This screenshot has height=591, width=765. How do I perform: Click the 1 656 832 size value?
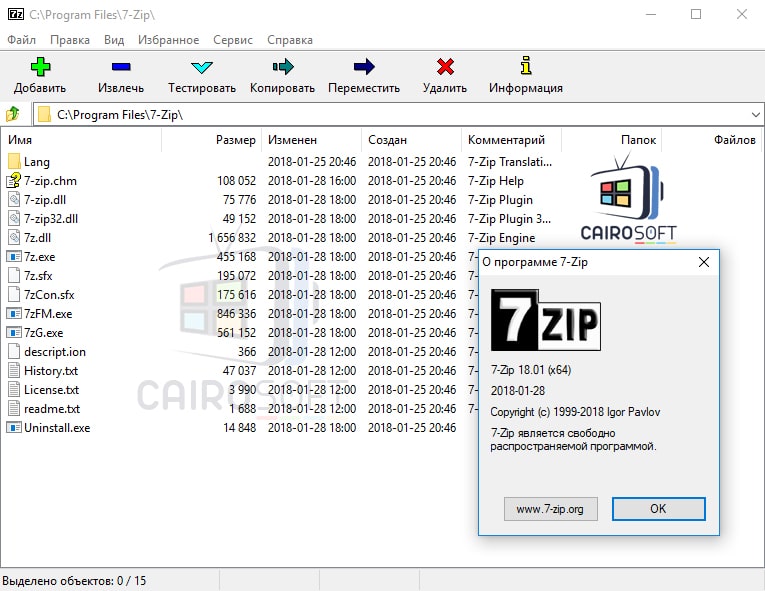coord(232,238)
